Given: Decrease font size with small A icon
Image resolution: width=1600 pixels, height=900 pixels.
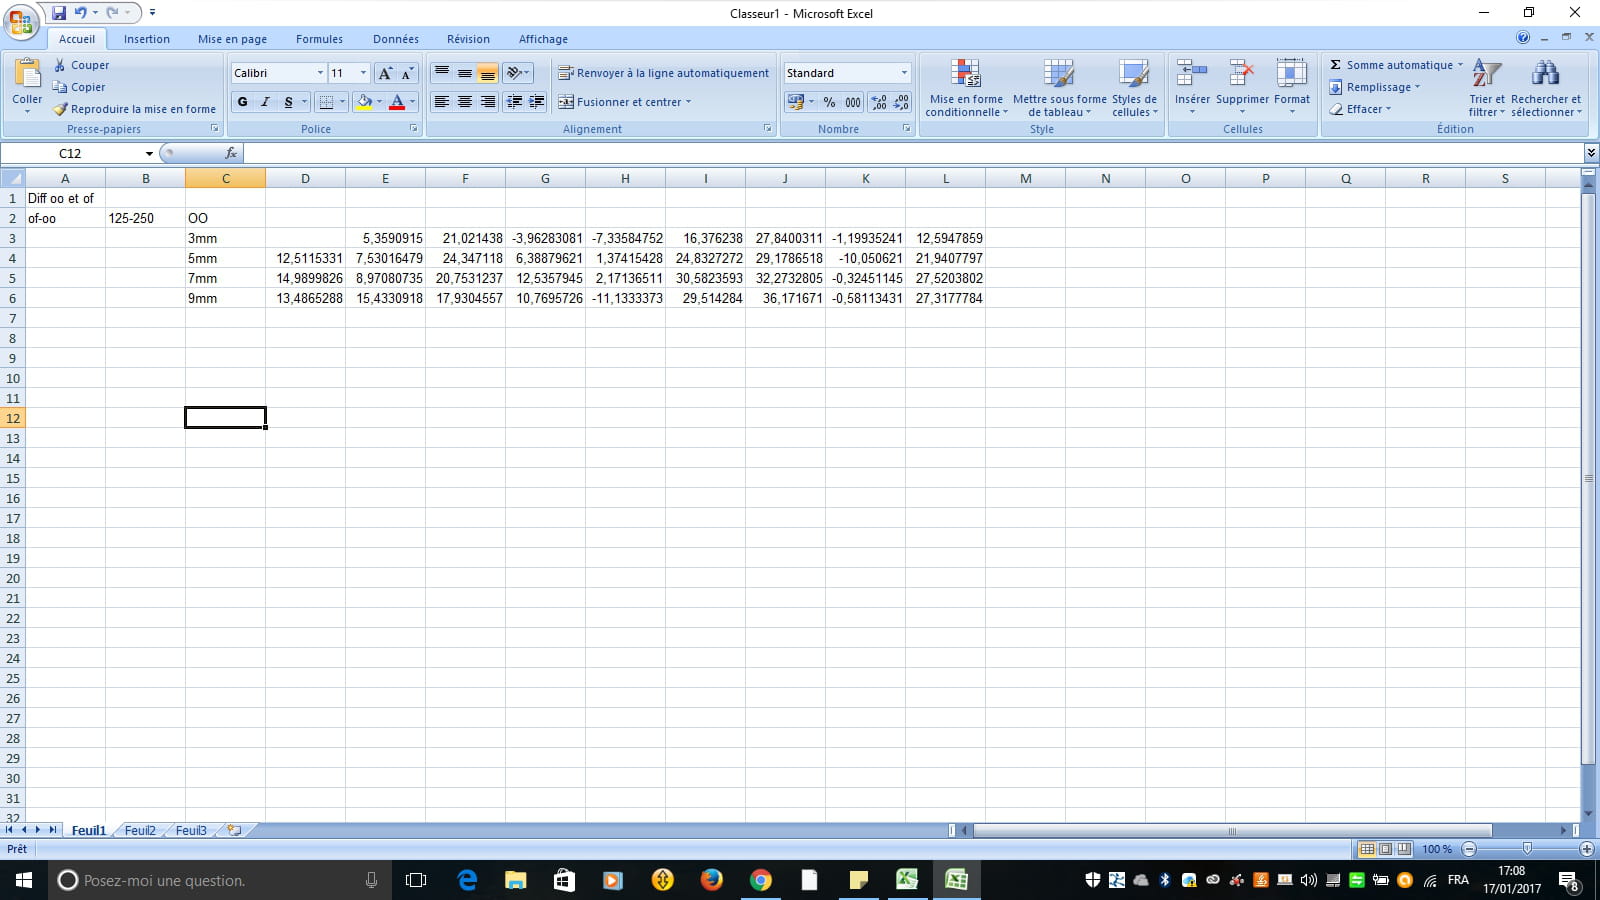Looking at the screenshot, I should click(x=407, y=73).
